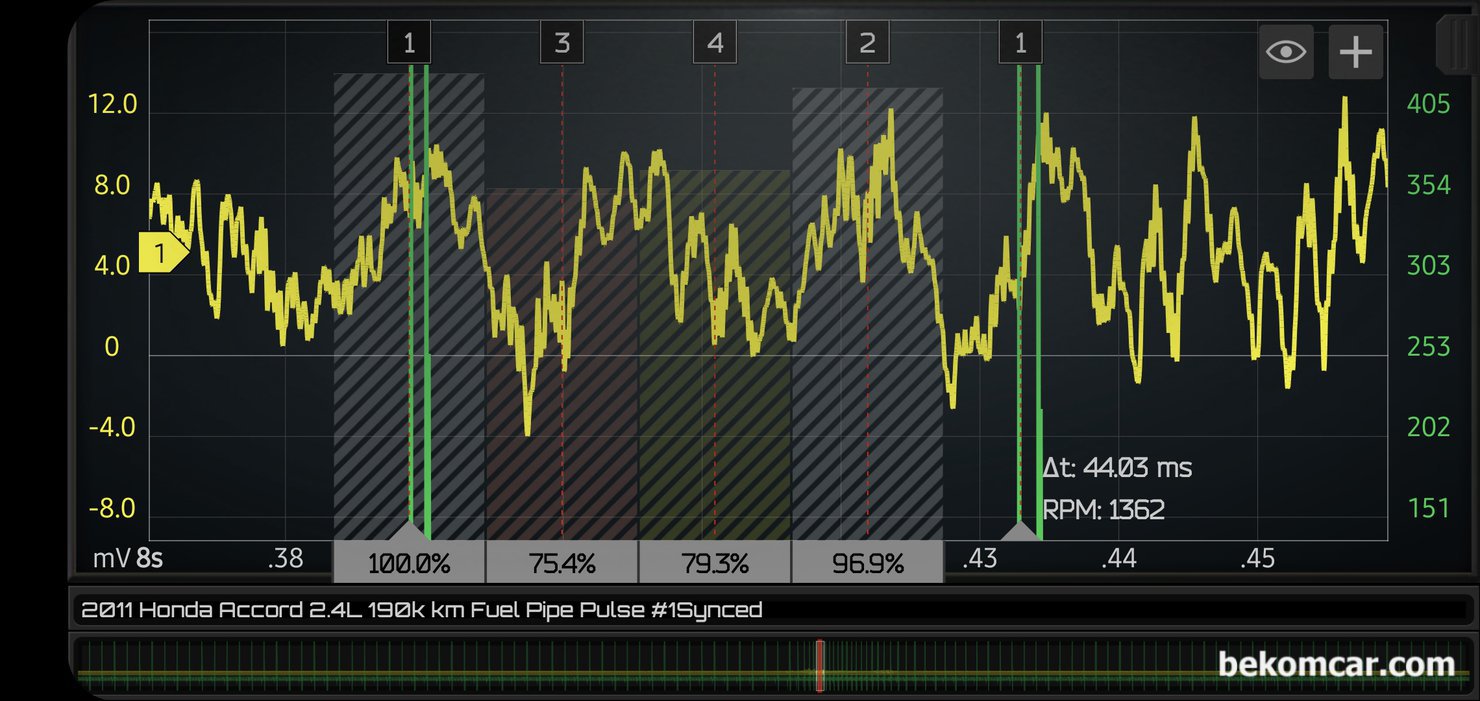Image resolution: width=1480 pixels, height=701 pixels.
Task: Toggle the eye visibility icon
Action: (1286, 52)
